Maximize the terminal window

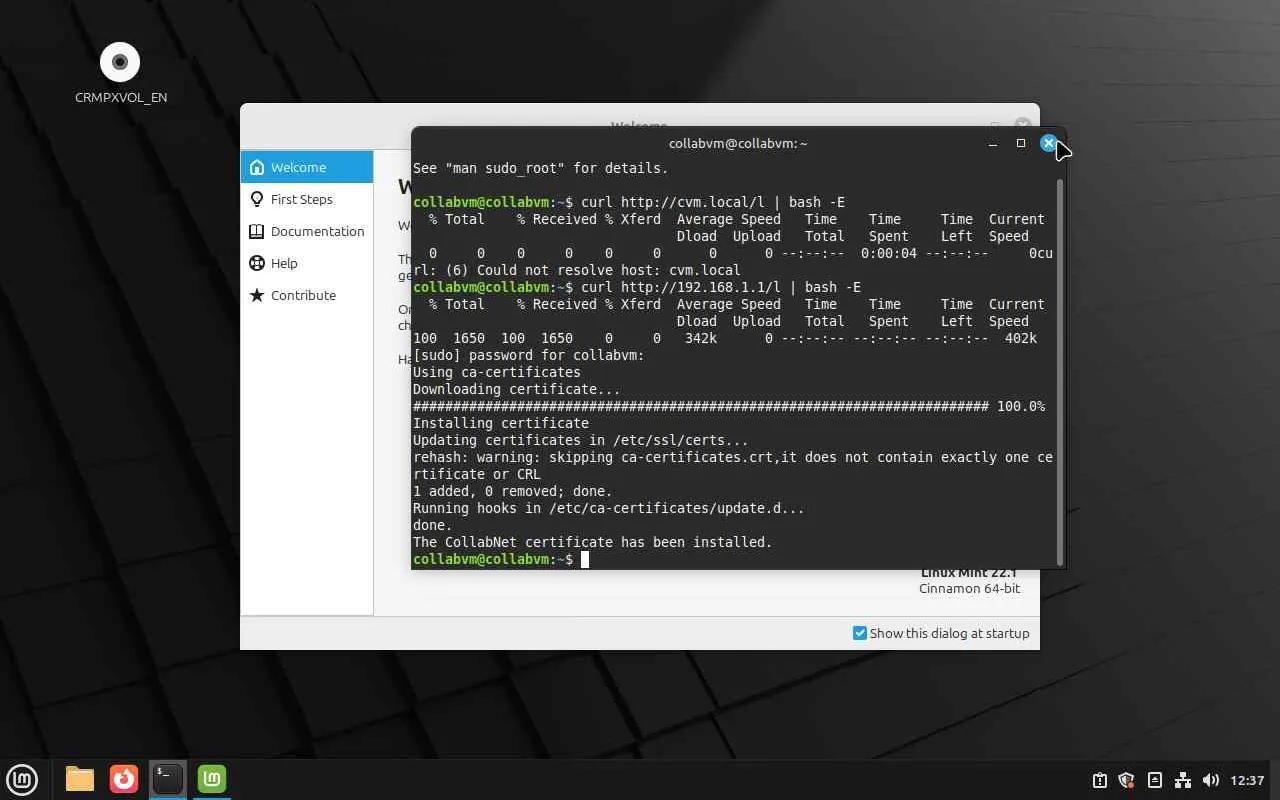coord(1021,143)
